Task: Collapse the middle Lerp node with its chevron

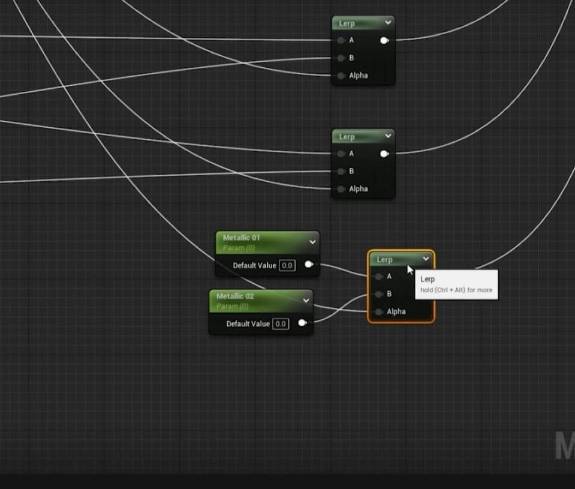Action: point(388,136)
